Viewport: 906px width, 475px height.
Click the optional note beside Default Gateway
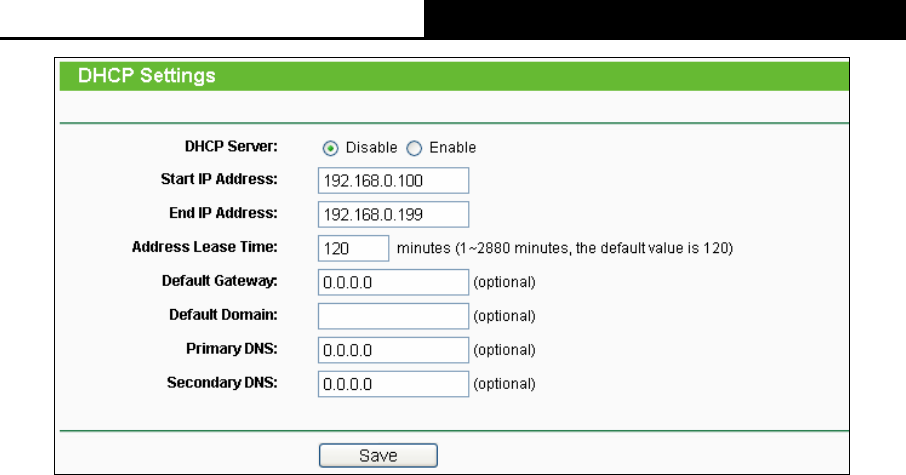(x=504, y=282)
